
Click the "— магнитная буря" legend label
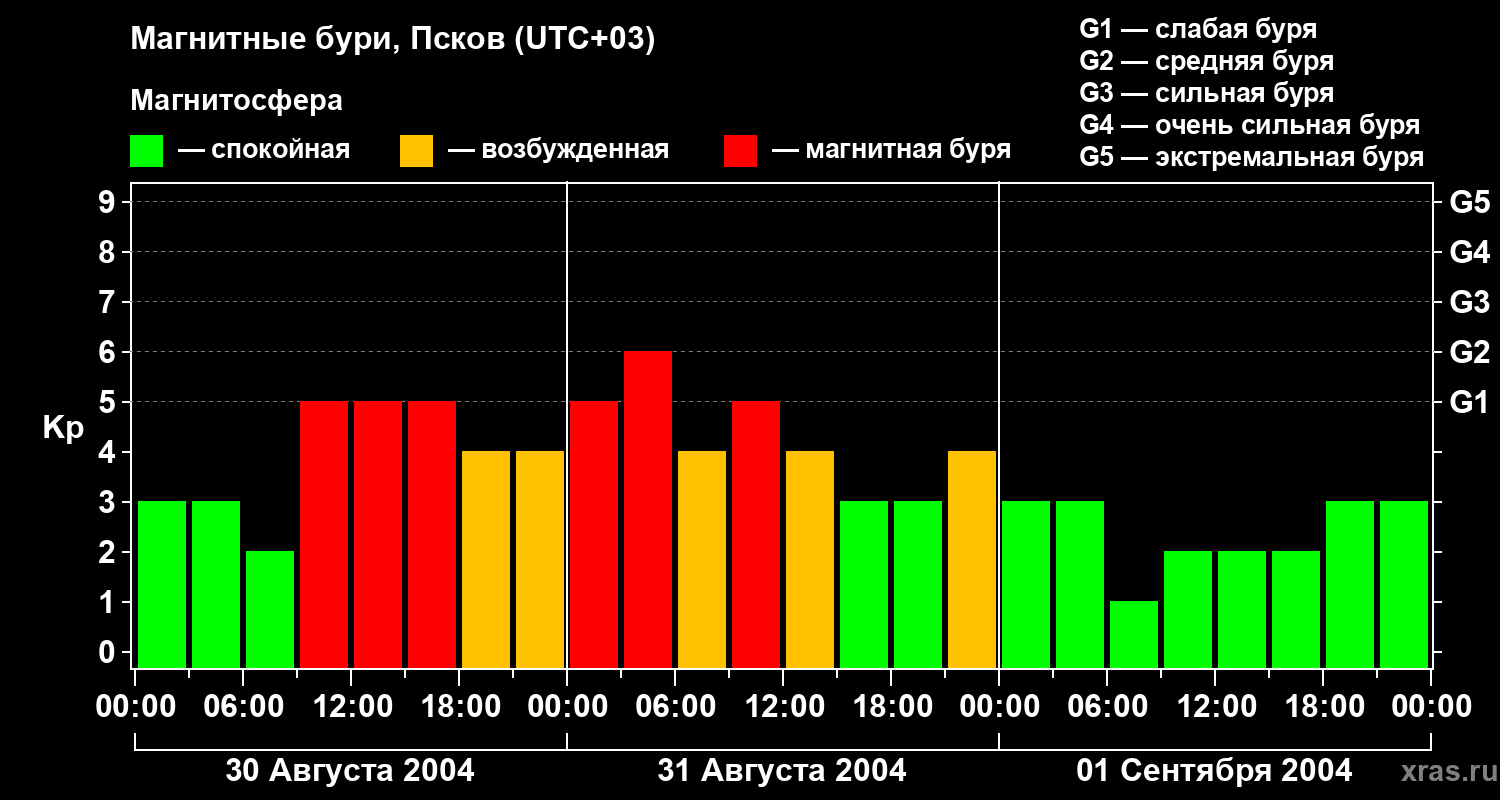pyautogui.click(x=892, y=150)
